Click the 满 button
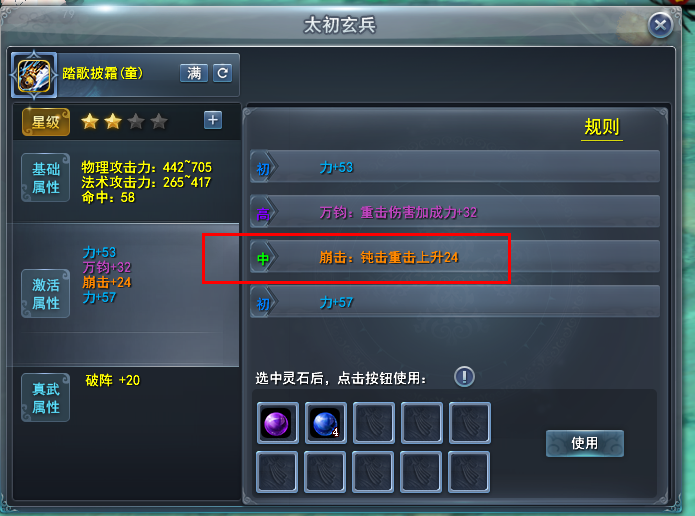This screenshot has height=516, width=695. click(x=194, y=73)
